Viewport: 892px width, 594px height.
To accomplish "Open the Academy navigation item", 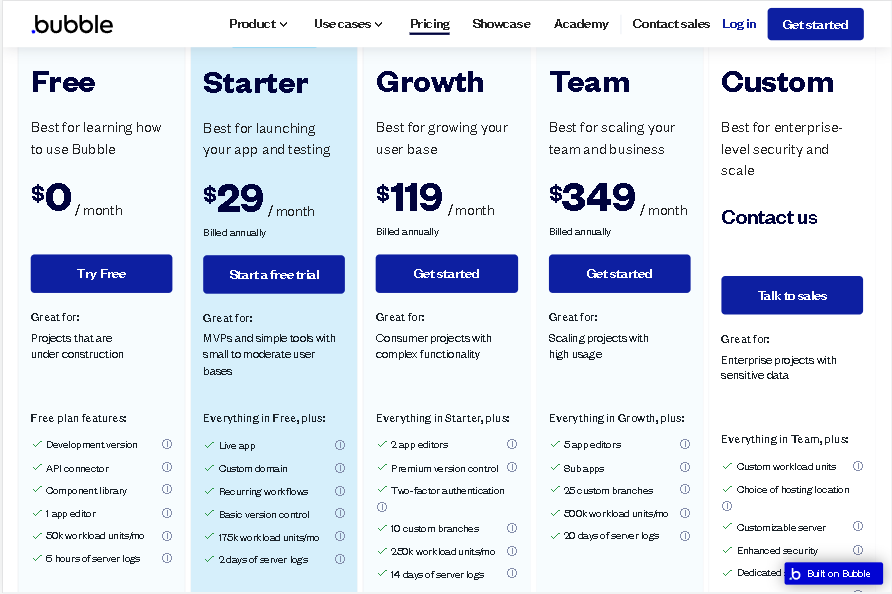I will click(x=581, y=24).
